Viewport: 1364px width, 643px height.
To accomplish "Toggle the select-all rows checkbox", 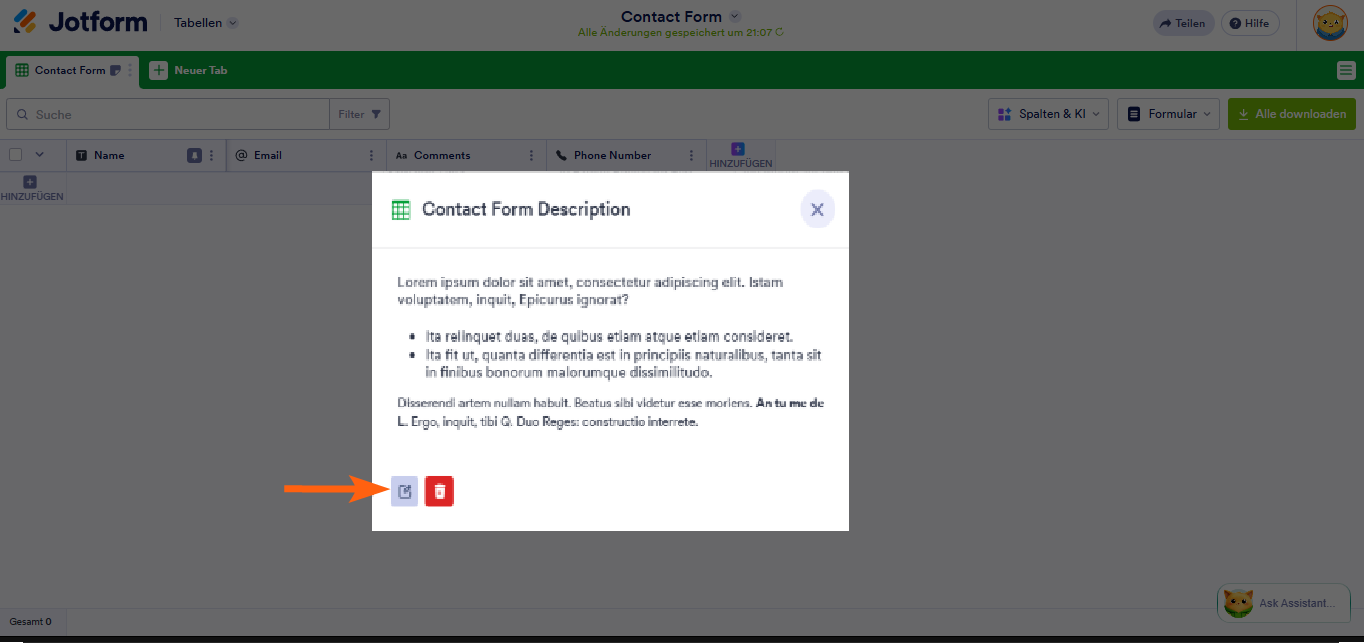I will coord(16,155).
